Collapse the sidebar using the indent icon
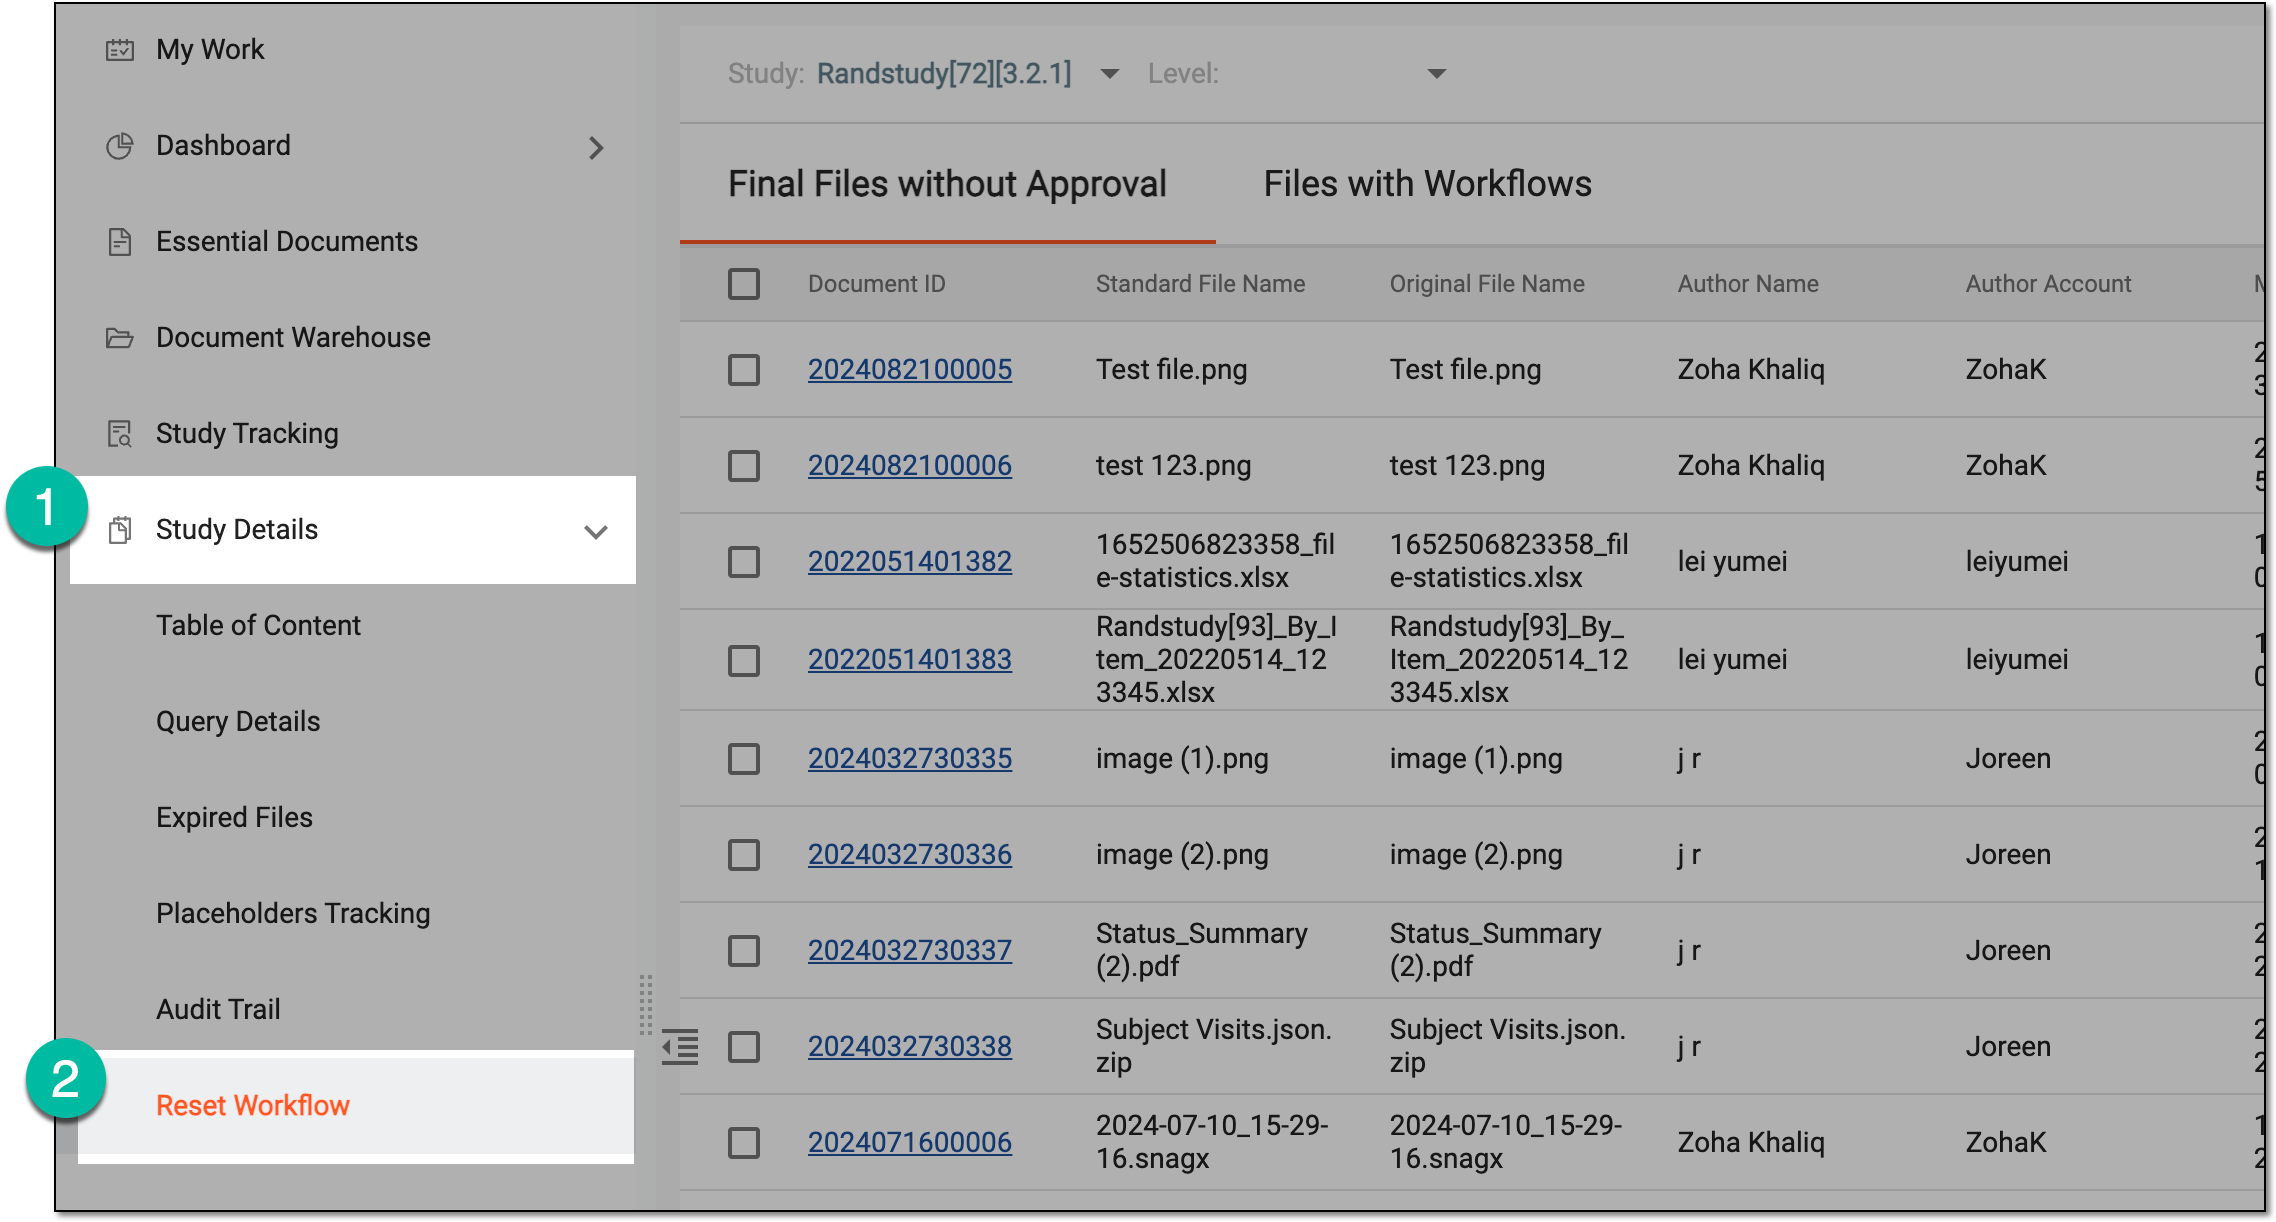2276x1222 pixels. pyautogui.click(x=680, y=1047)
